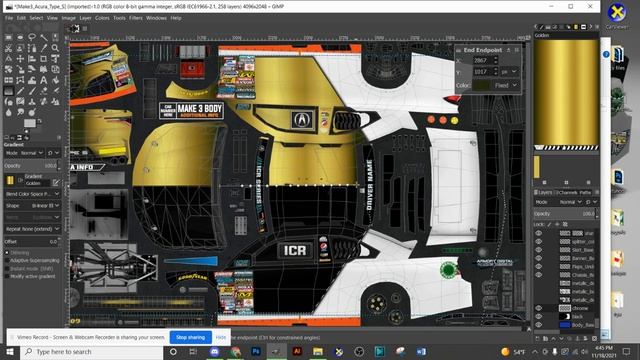Open the Filters menu

point(136,18)
